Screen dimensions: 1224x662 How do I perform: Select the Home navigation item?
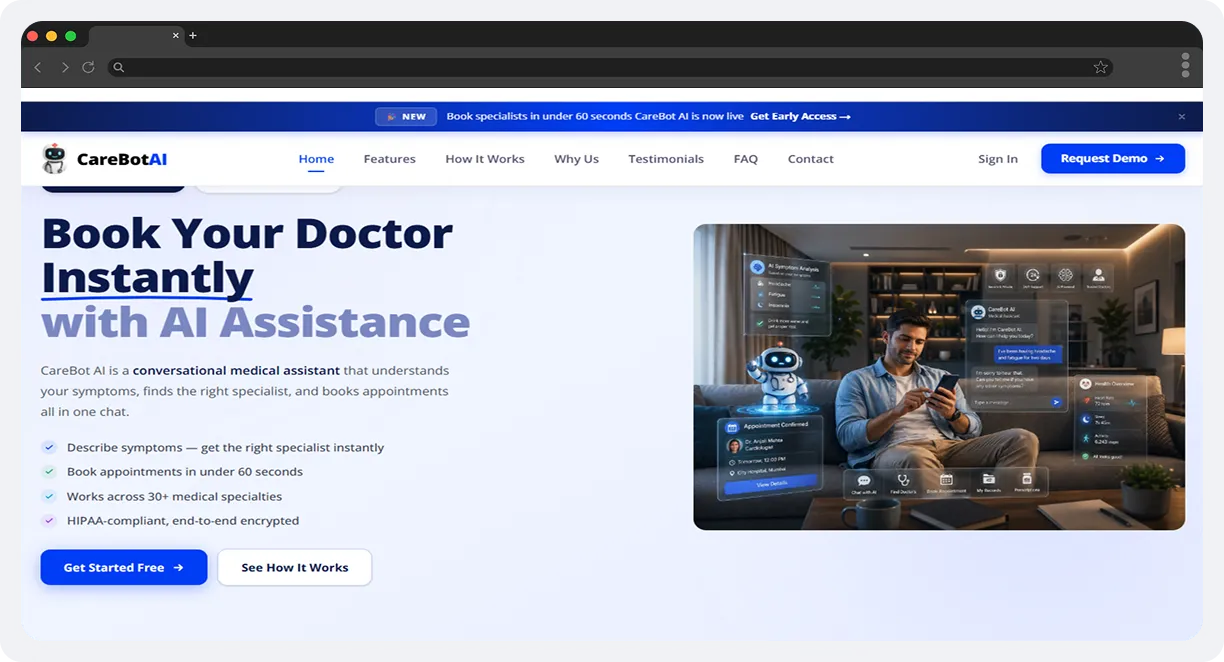(x=316, y=159)
